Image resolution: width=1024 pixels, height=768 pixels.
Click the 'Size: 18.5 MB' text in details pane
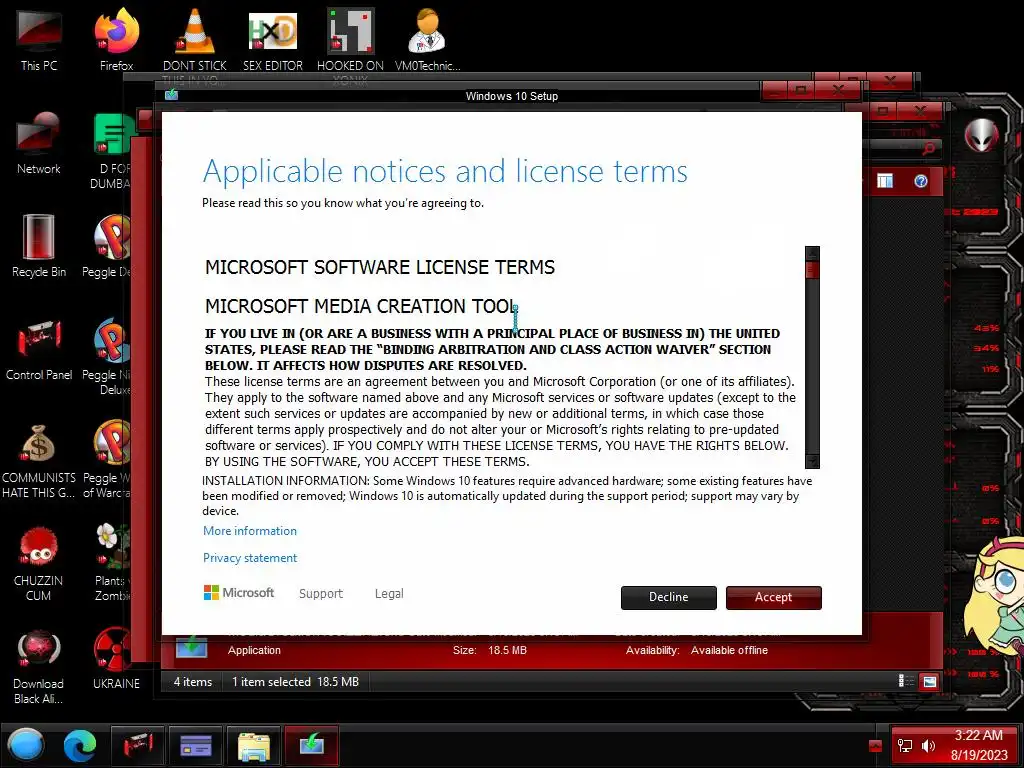490,650
